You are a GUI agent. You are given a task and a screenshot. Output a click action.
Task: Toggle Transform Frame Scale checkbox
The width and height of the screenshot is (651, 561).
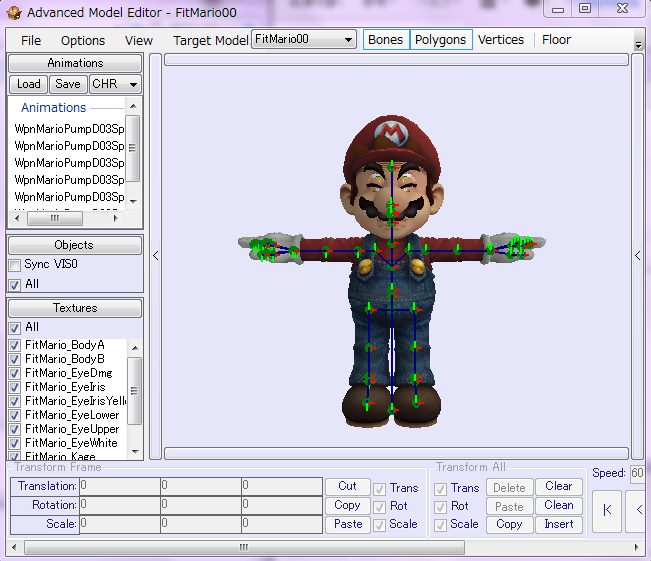coord(379,525)
